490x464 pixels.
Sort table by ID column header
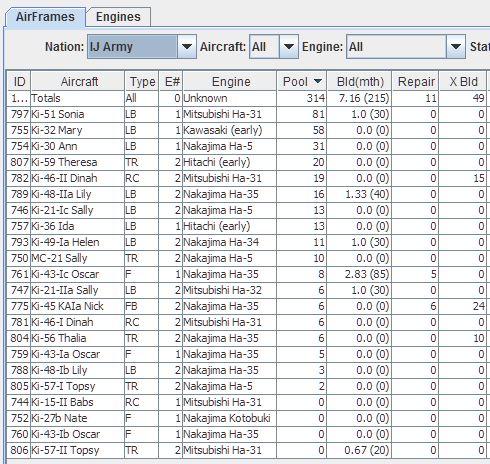(x=19, y=82)
